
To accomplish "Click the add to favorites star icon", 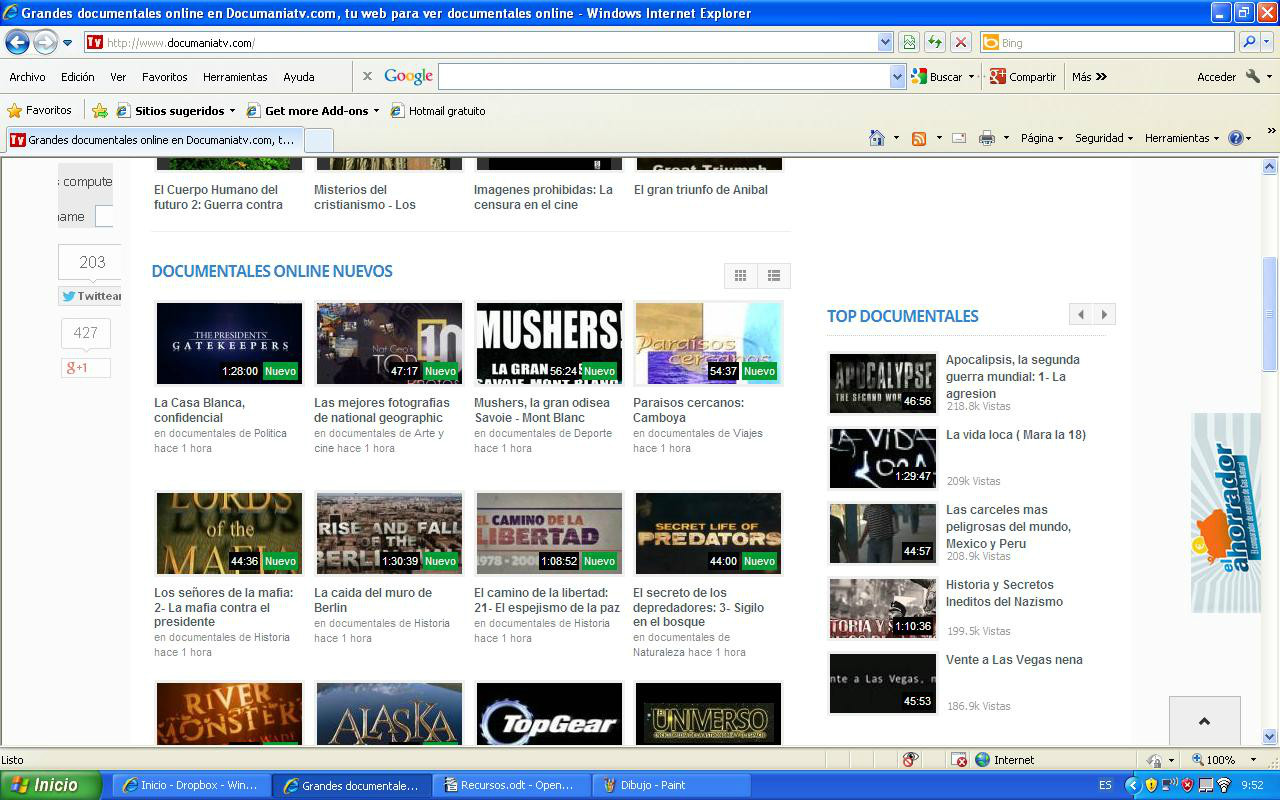I will (x=99, y=111).
